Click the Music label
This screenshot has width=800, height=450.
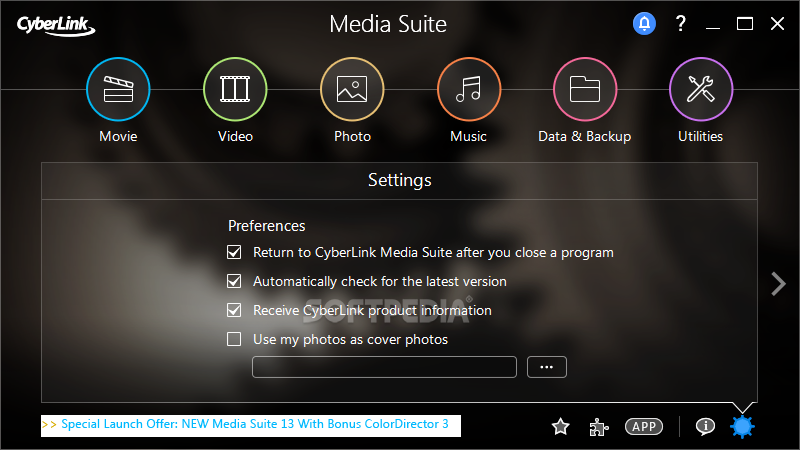pos(468,136)
